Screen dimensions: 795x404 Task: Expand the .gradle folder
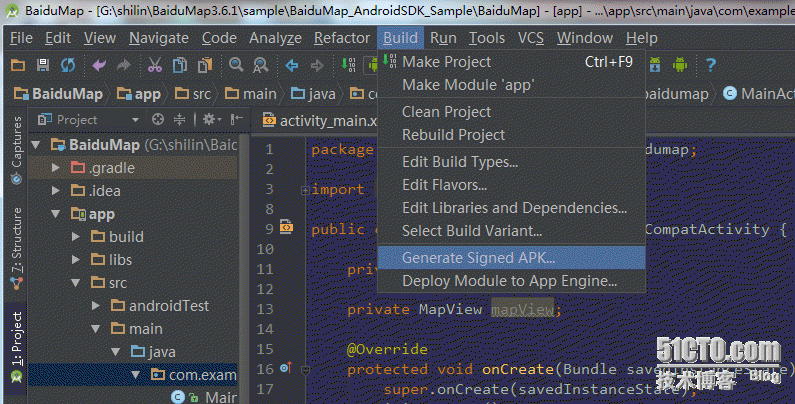56,168
